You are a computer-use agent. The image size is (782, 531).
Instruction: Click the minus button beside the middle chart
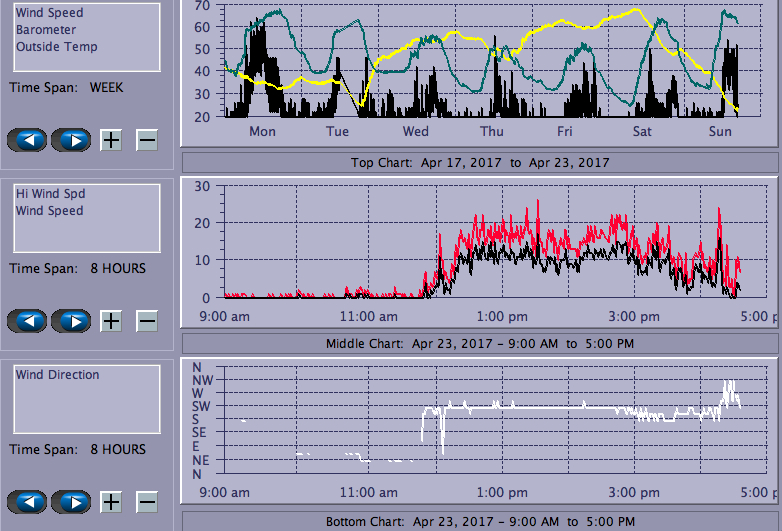(147, 321)
